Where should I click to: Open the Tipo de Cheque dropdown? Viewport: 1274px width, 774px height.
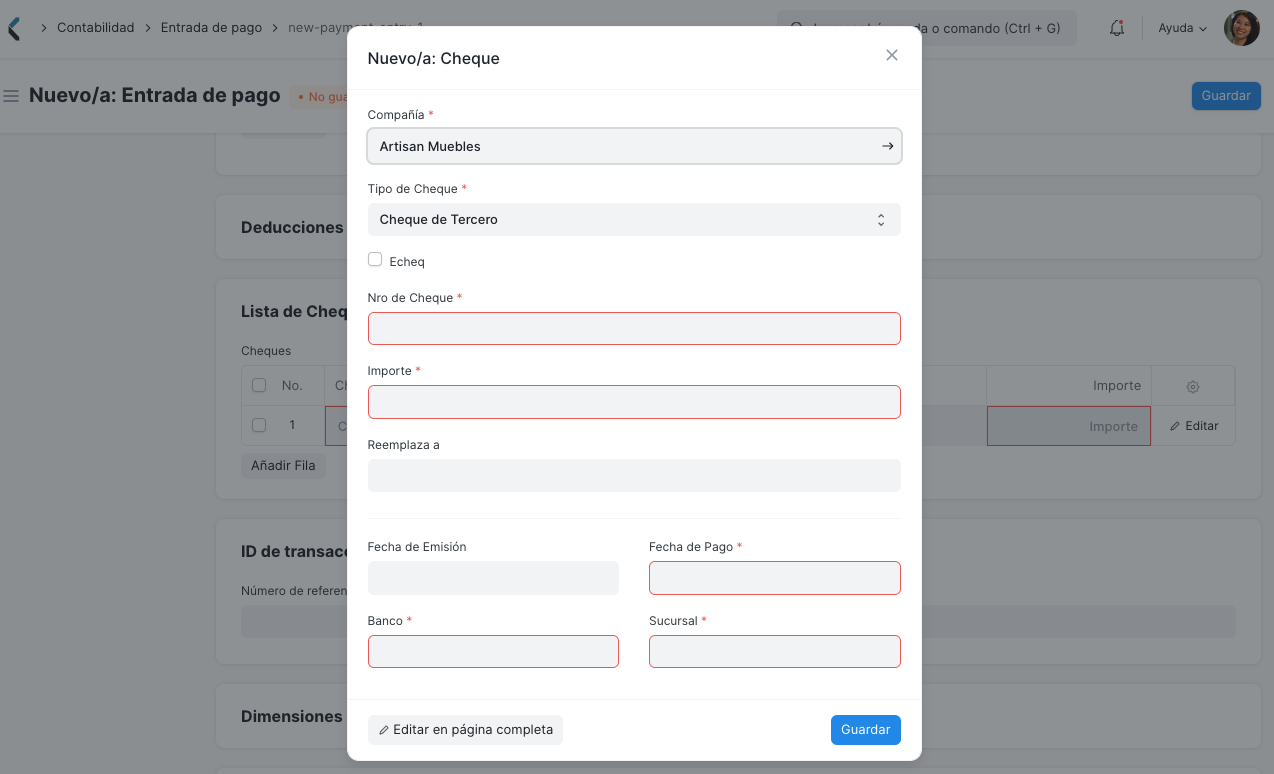click(x=634, y=220)
